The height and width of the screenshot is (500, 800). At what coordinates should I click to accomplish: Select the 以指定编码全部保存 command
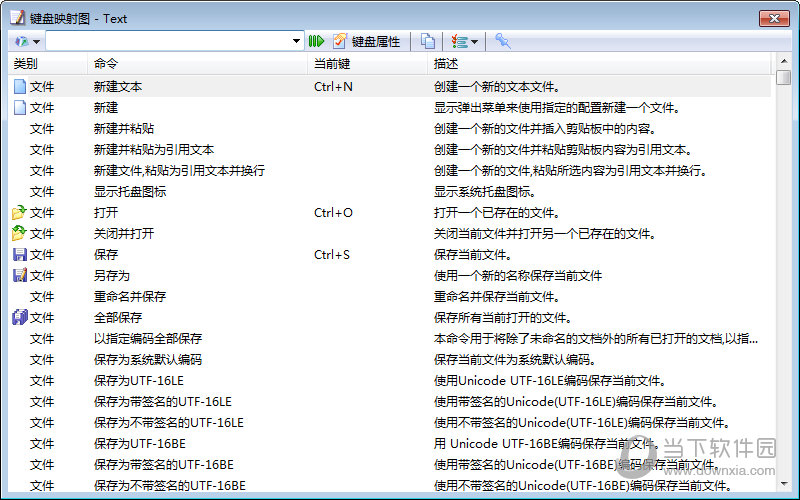(148, 338)
